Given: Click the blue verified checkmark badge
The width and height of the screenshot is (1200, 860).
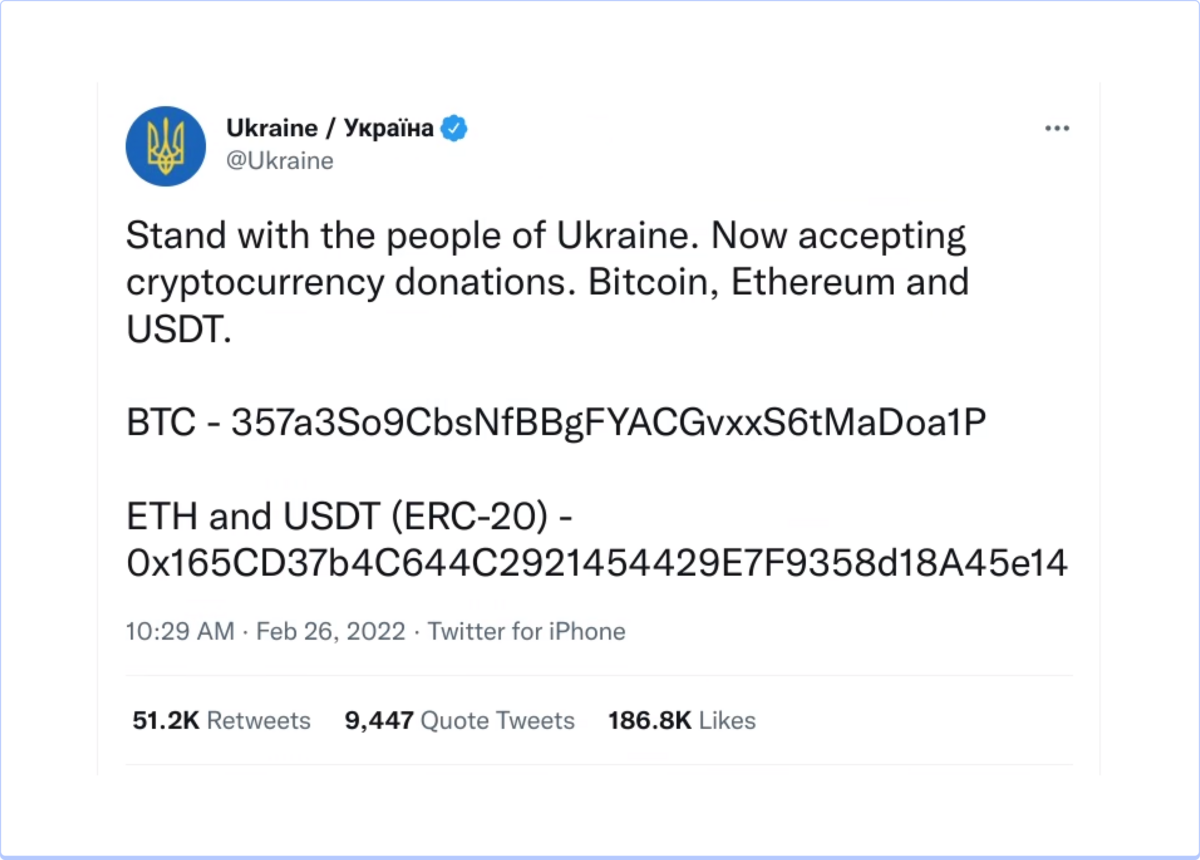Looking at the screenshot, I should 455,128.
